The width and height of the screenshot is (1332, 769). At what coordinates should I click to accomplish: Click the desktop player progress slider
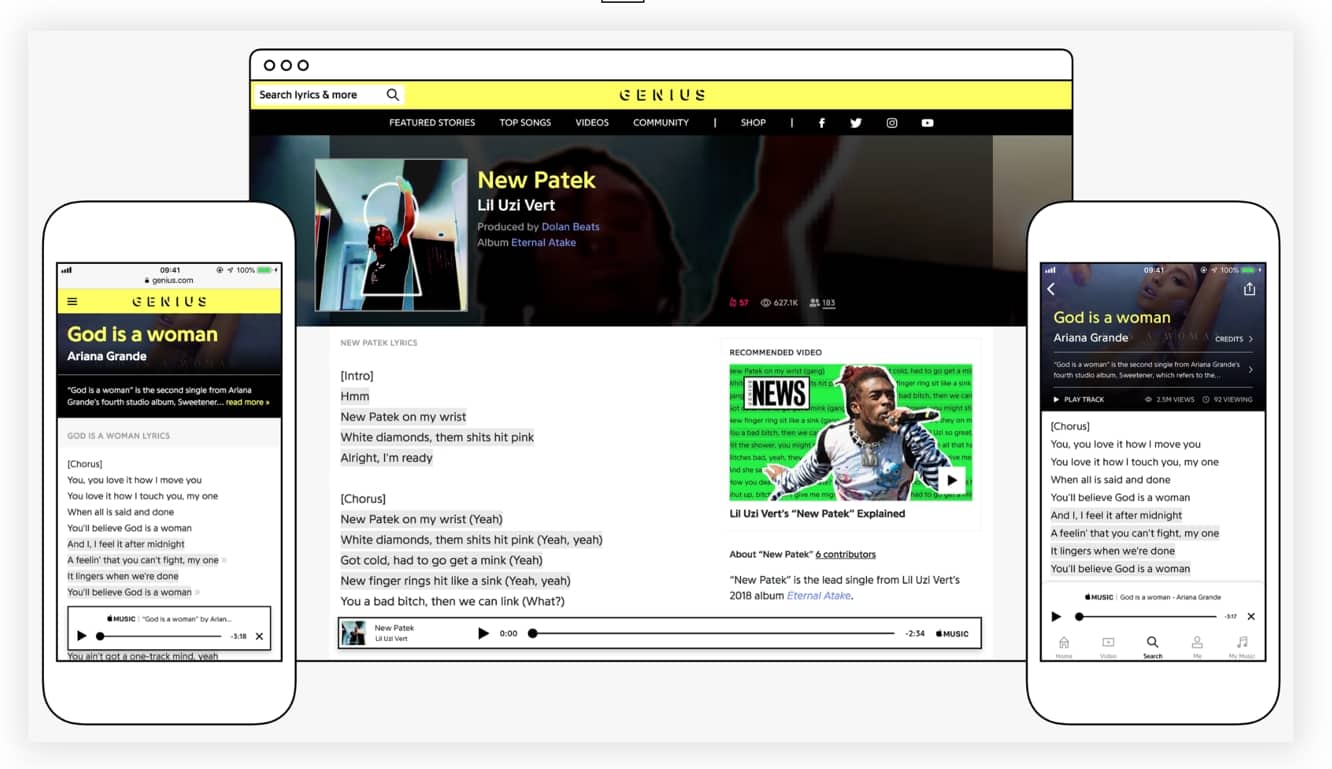(712, 633)
